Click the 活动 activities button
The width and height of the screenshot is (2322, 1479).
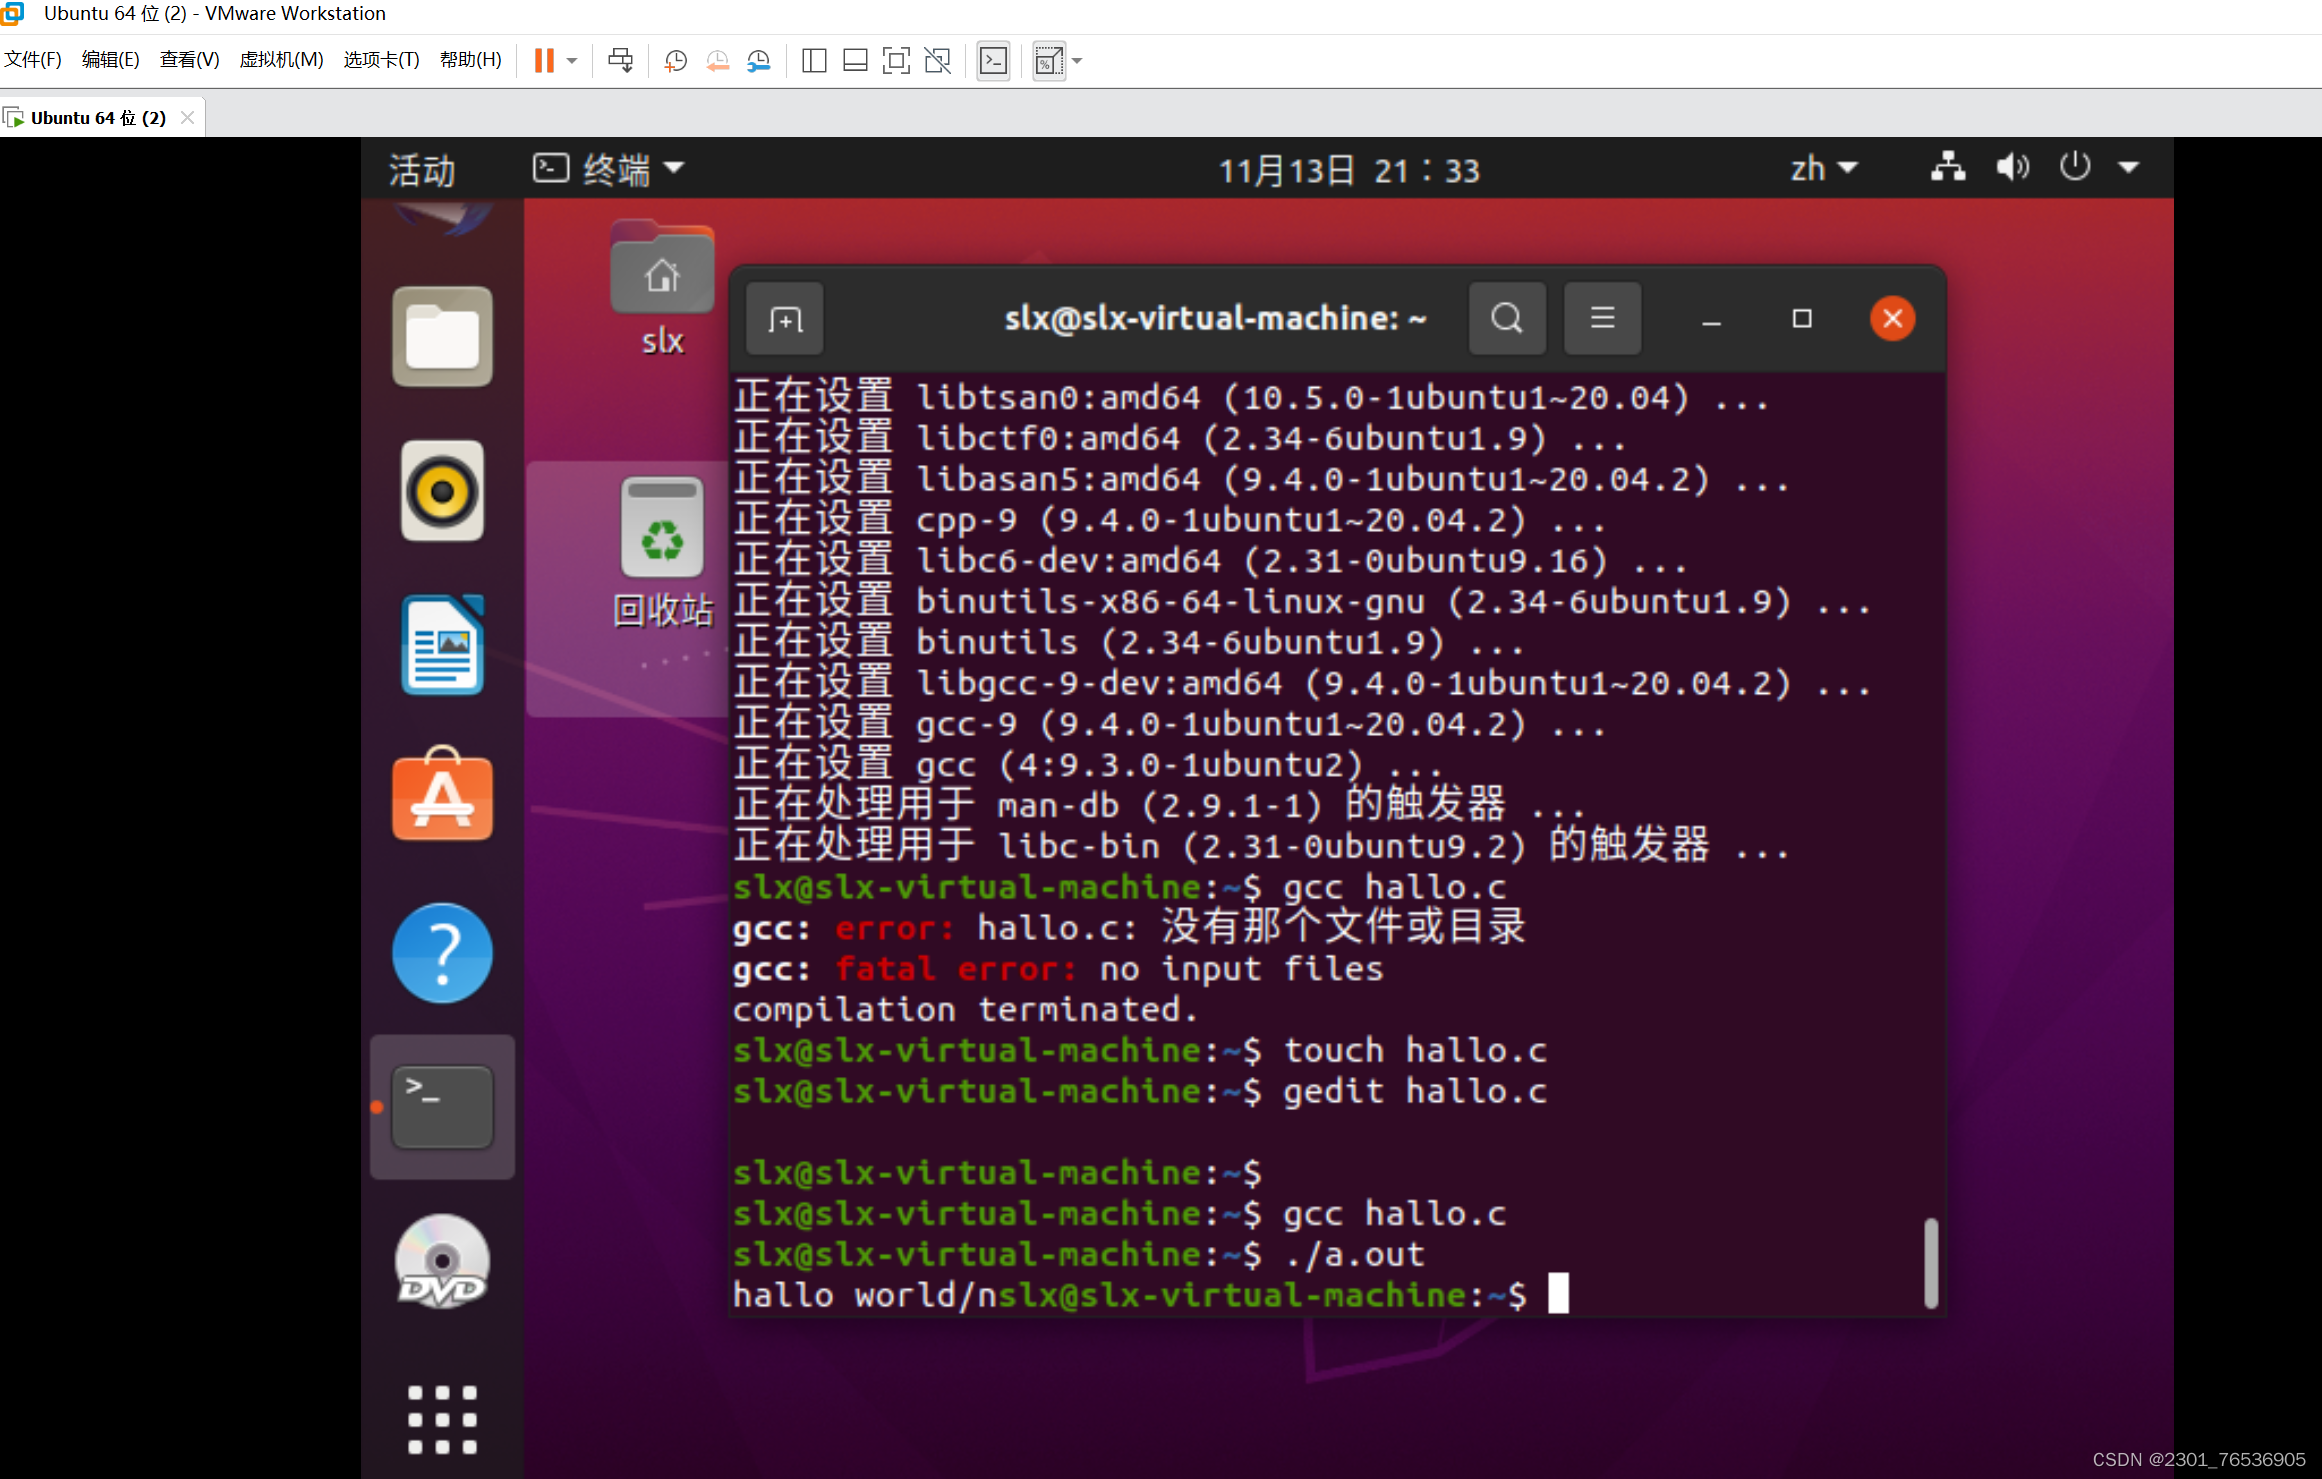[421, 170]
